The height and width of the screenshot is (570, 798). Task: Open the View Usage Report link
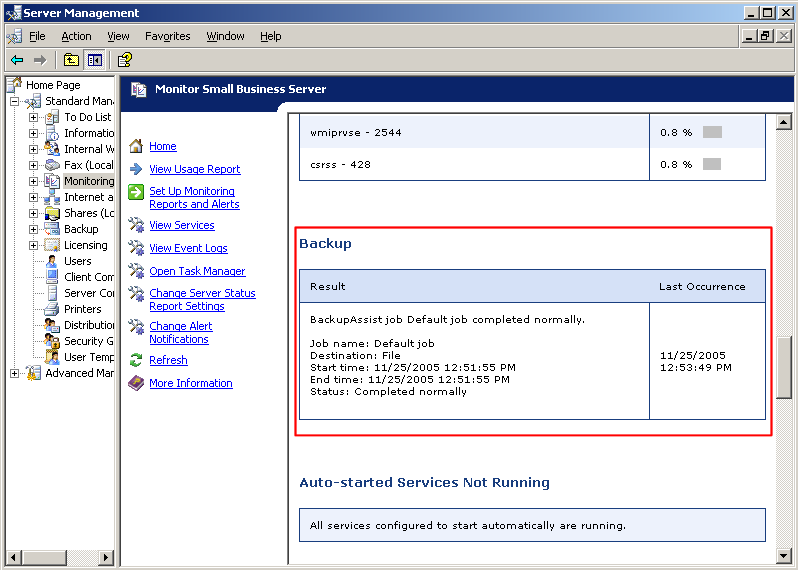[x=195, y=169]
